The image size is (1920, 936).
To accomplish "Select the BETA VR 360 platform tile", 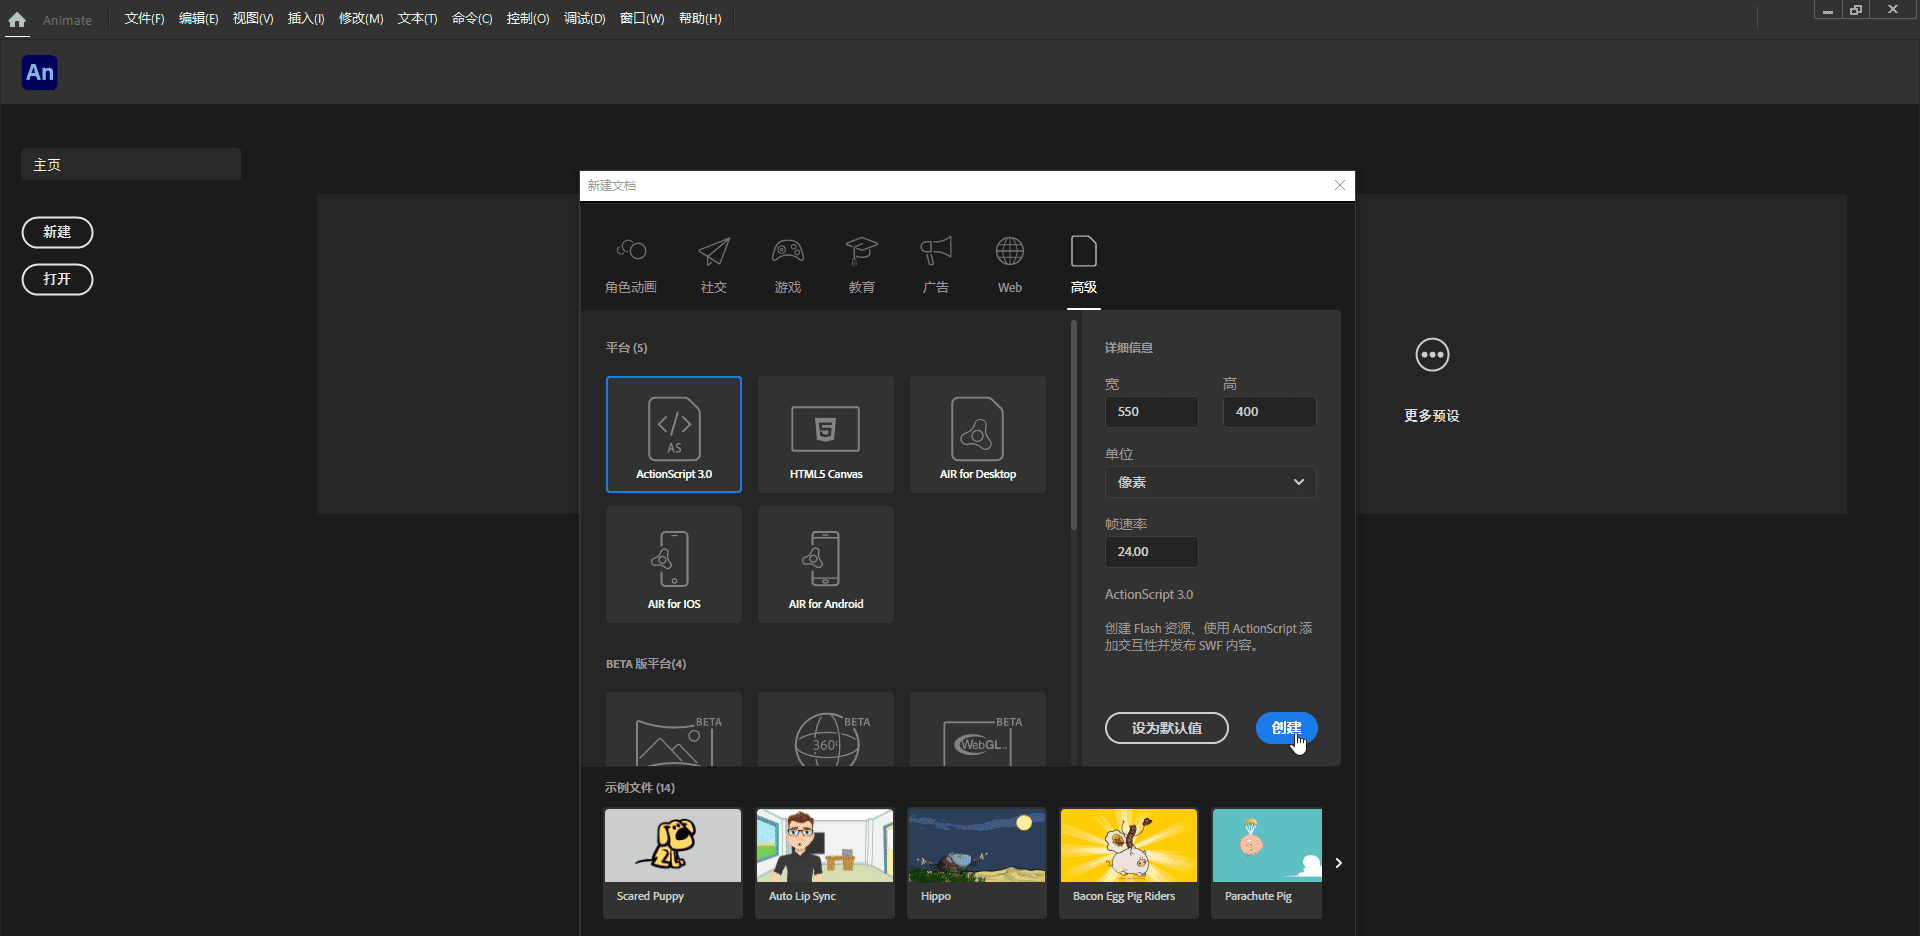I will (826, 730).
